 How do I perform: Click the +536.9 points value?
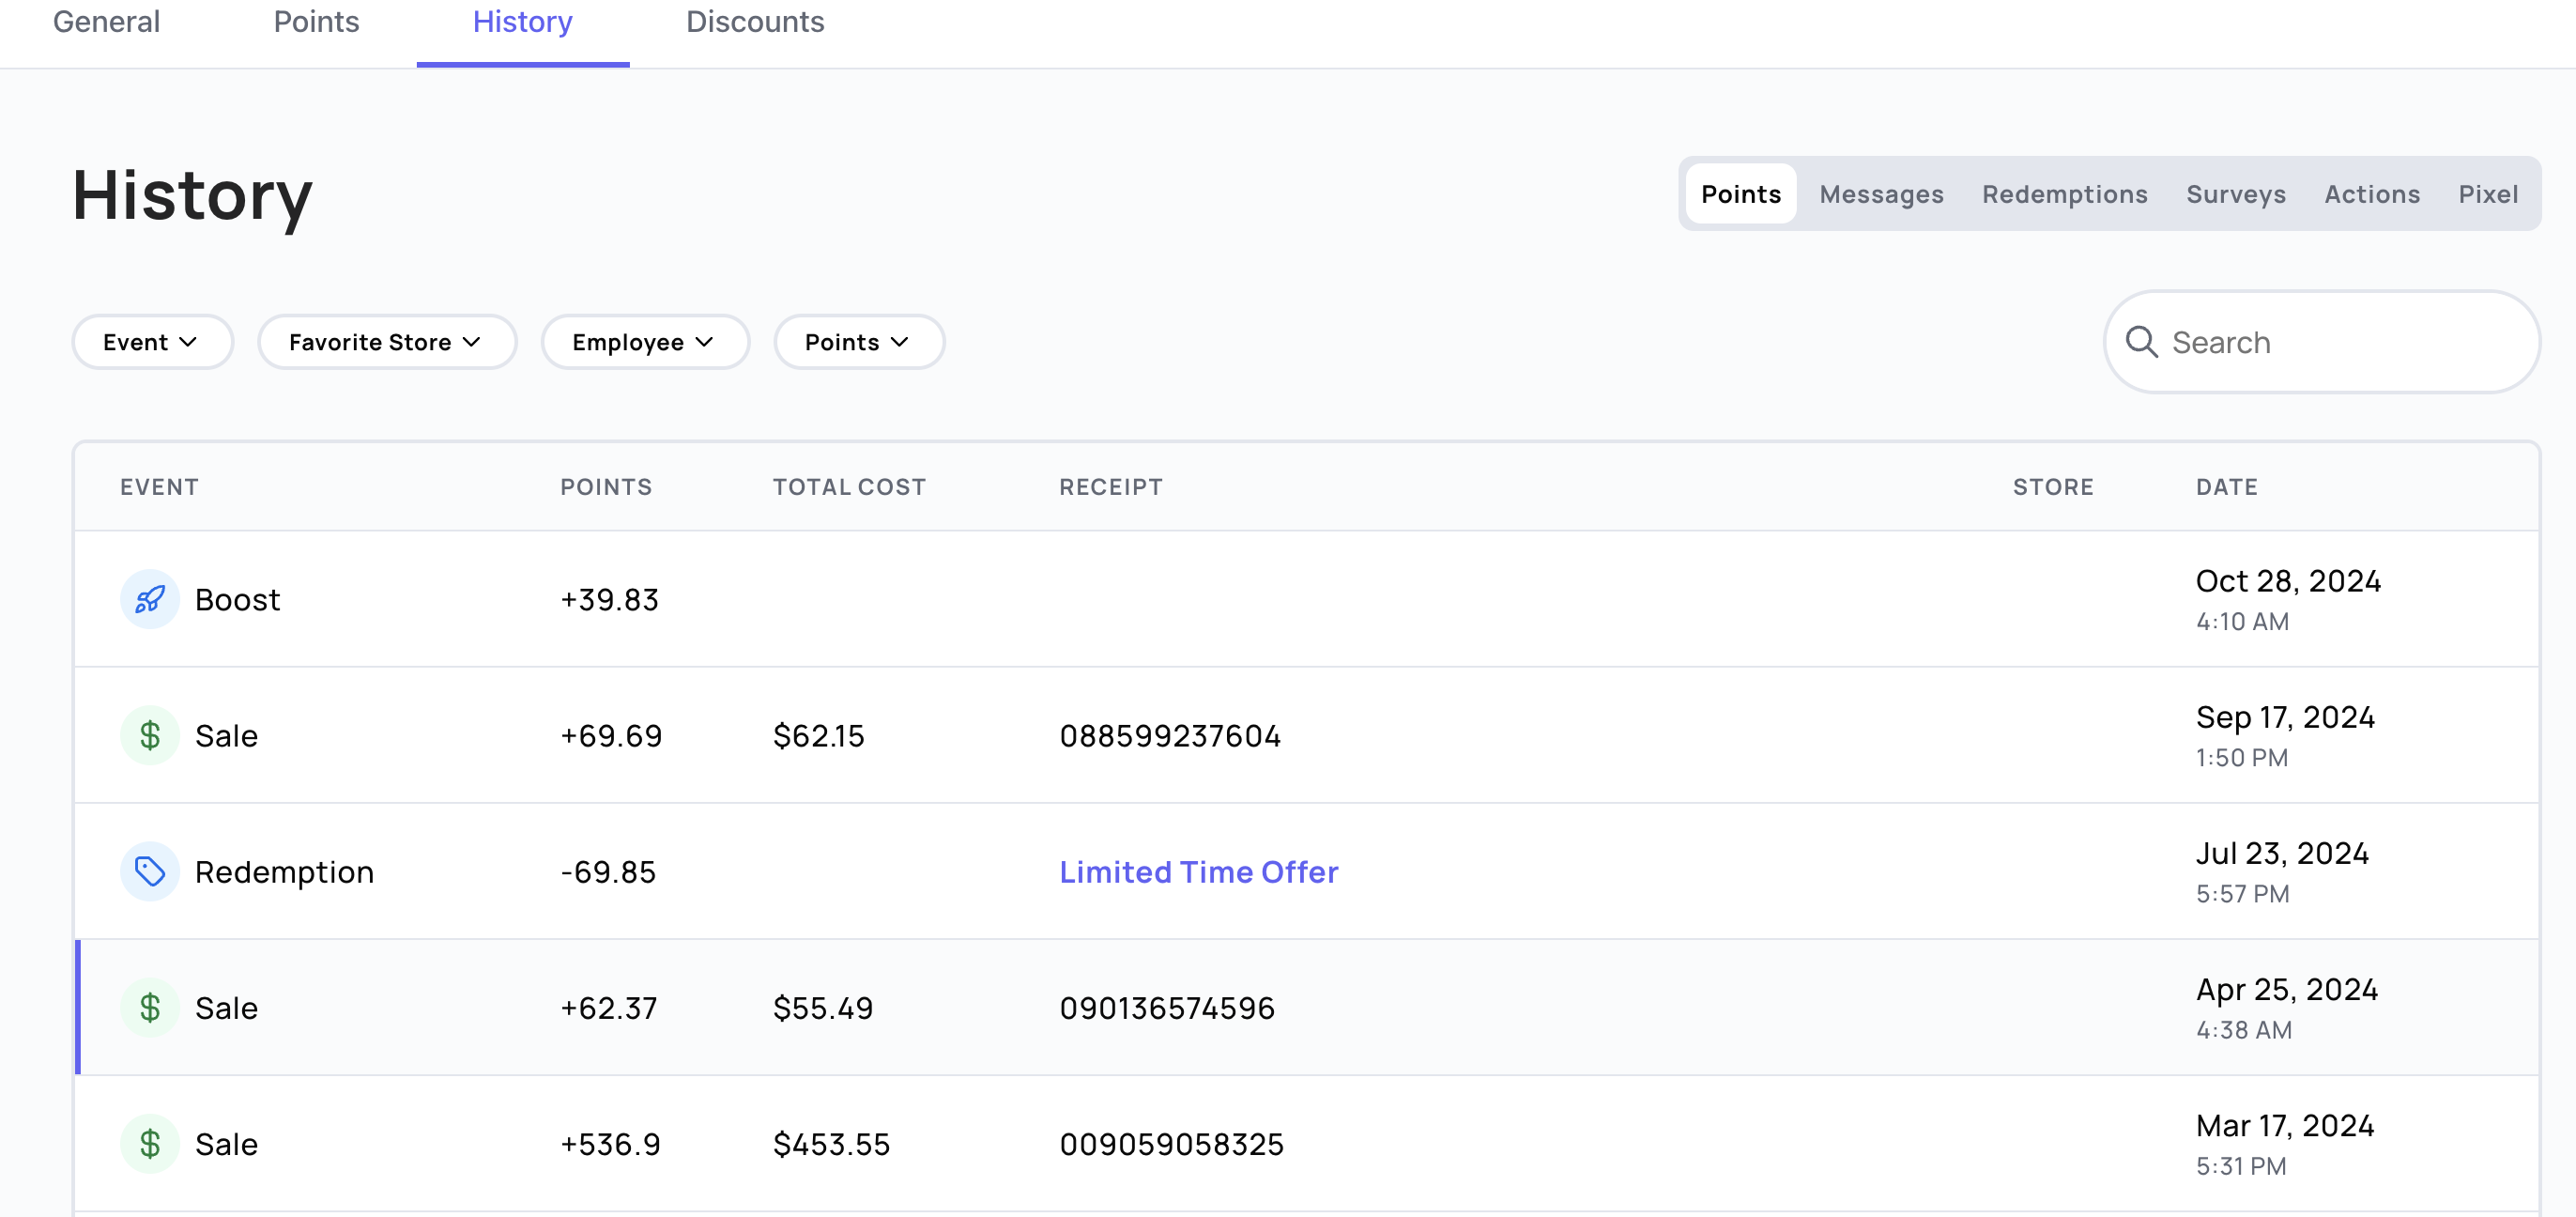coord(611,1144)
